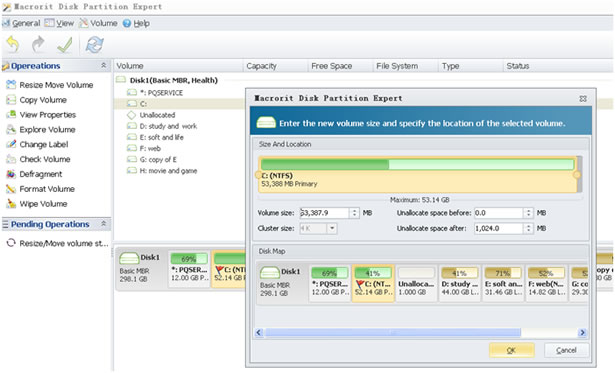Click the Undo arrow toolbar icon
The image size is (615, 373).
pos(13,44)
